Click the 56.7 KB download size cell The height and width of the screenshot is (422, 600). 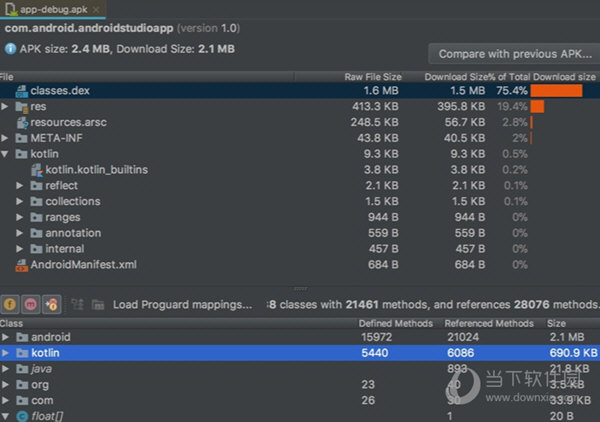point(465,122)
